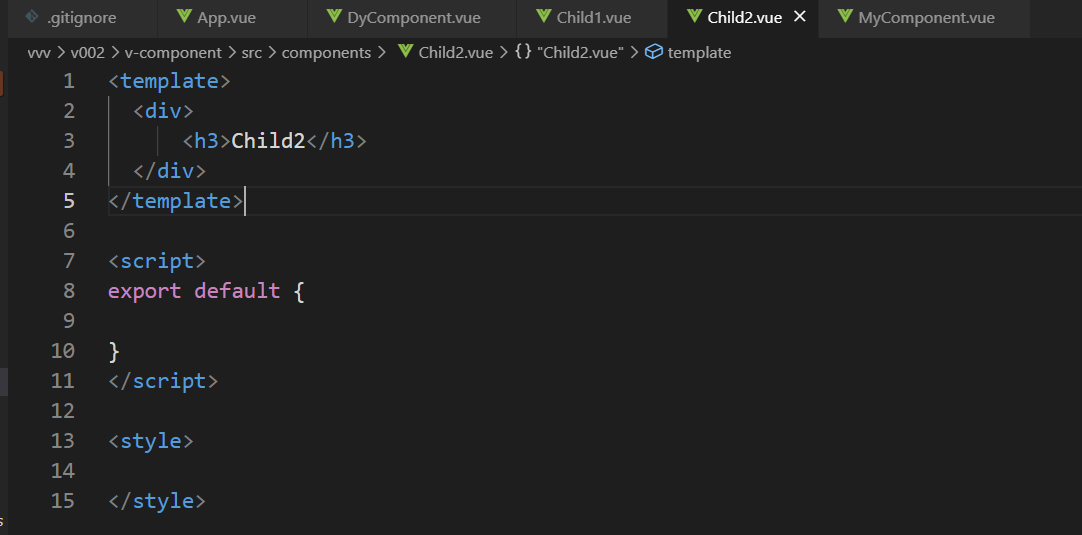This screenshot has width=1082, height=535.
Task: Click the Vue logo on App.vue tab
Action: click(x=184, y=17)
